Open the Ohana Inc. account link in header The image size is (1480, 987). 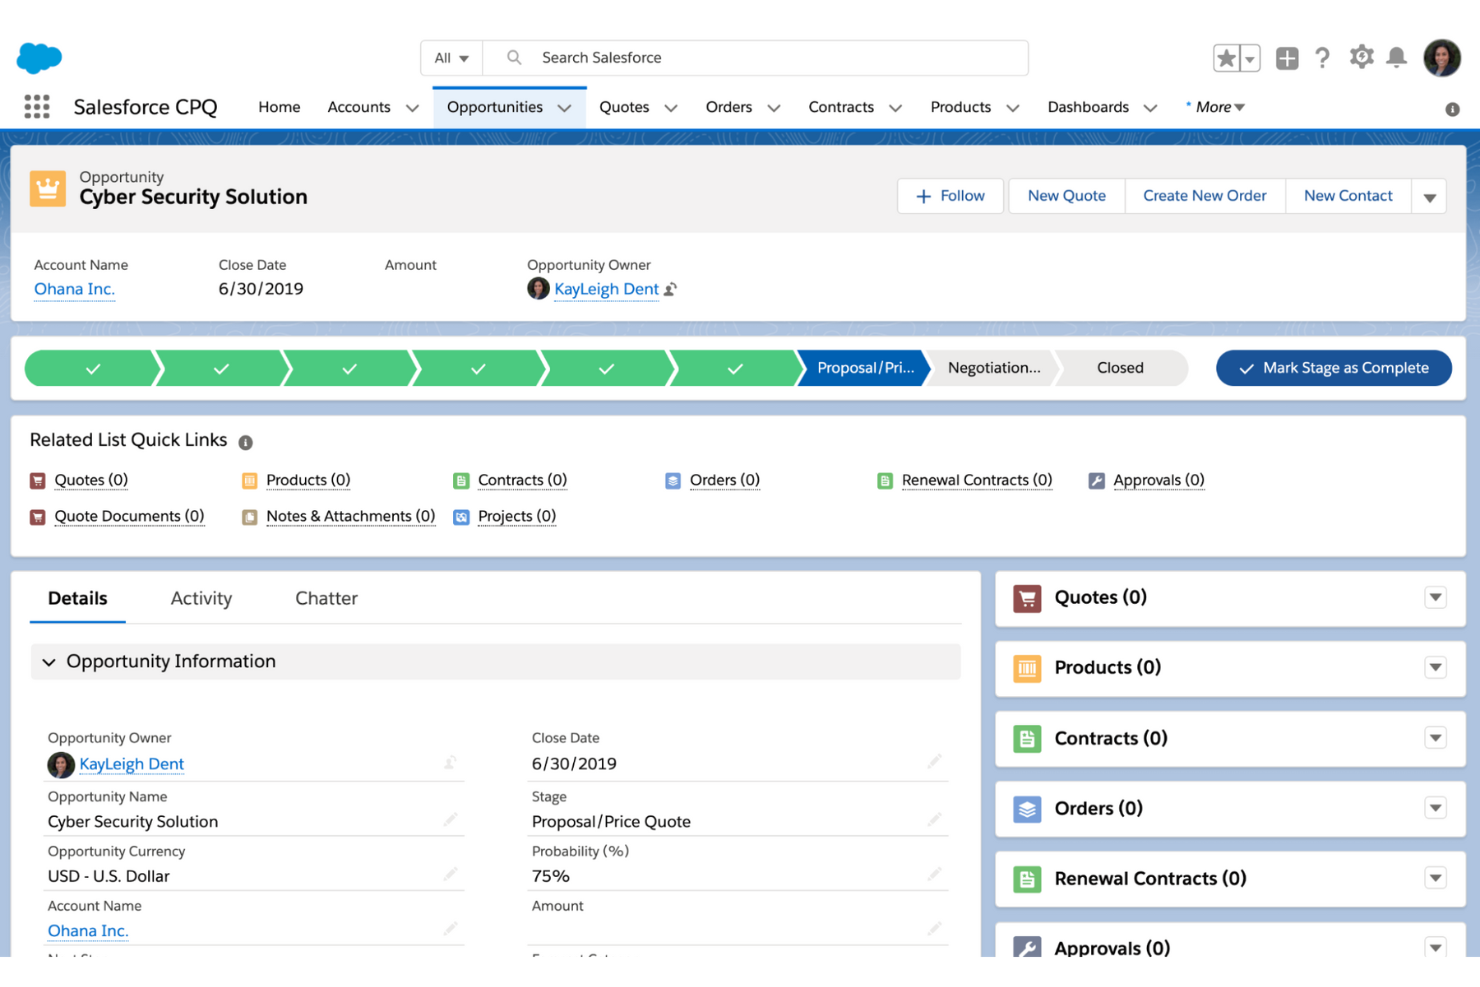click(x=75, y=289)
